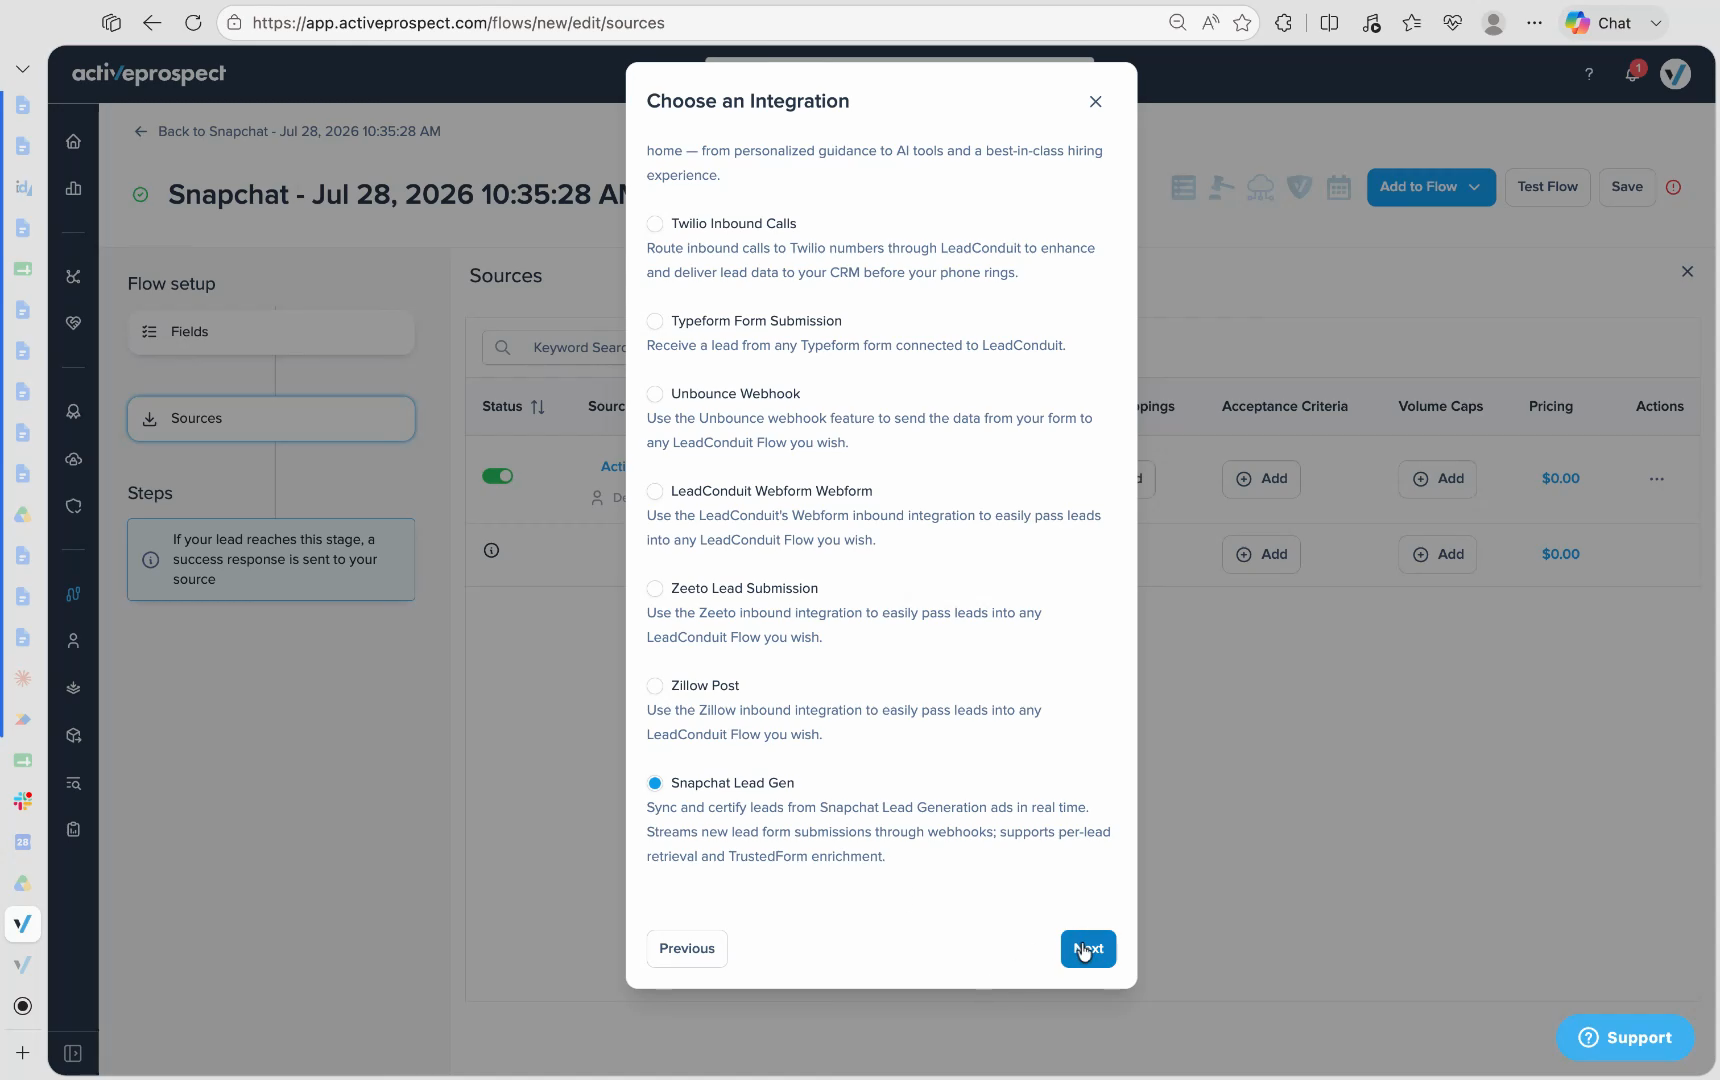Add Acceptance Criteria for the second source row

[x=1261, y=555]
